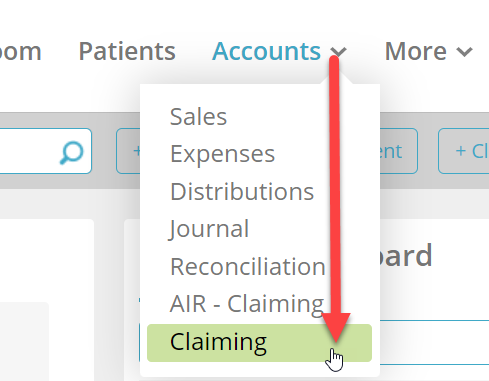Click the Accounts navigation label

[266, 51]
